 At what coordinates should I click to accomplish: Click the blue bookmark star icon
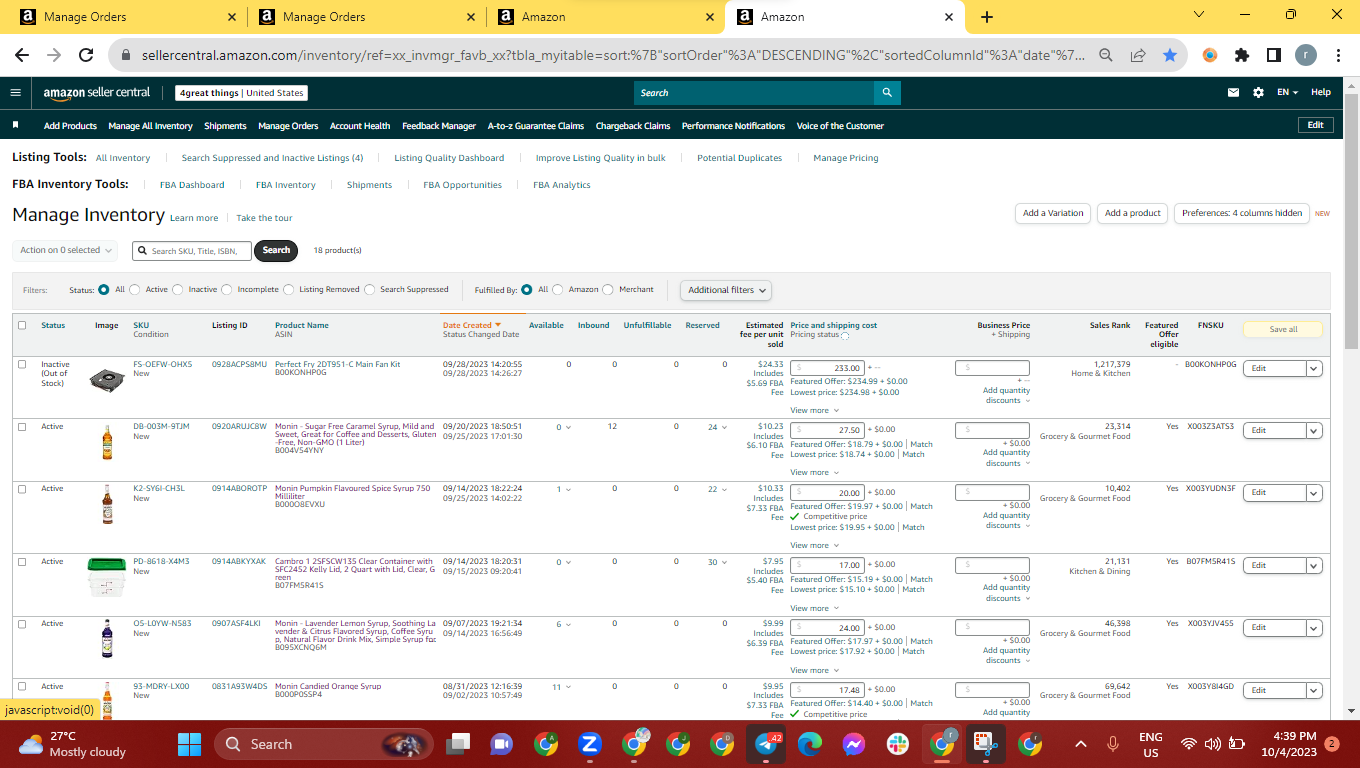[x=1170, y=56]
